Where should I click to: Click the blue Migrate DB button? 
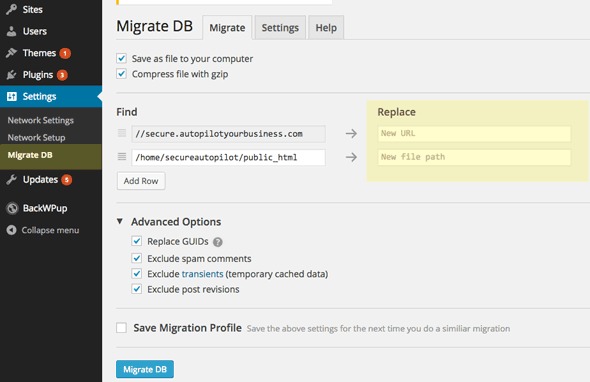point(145,369)
